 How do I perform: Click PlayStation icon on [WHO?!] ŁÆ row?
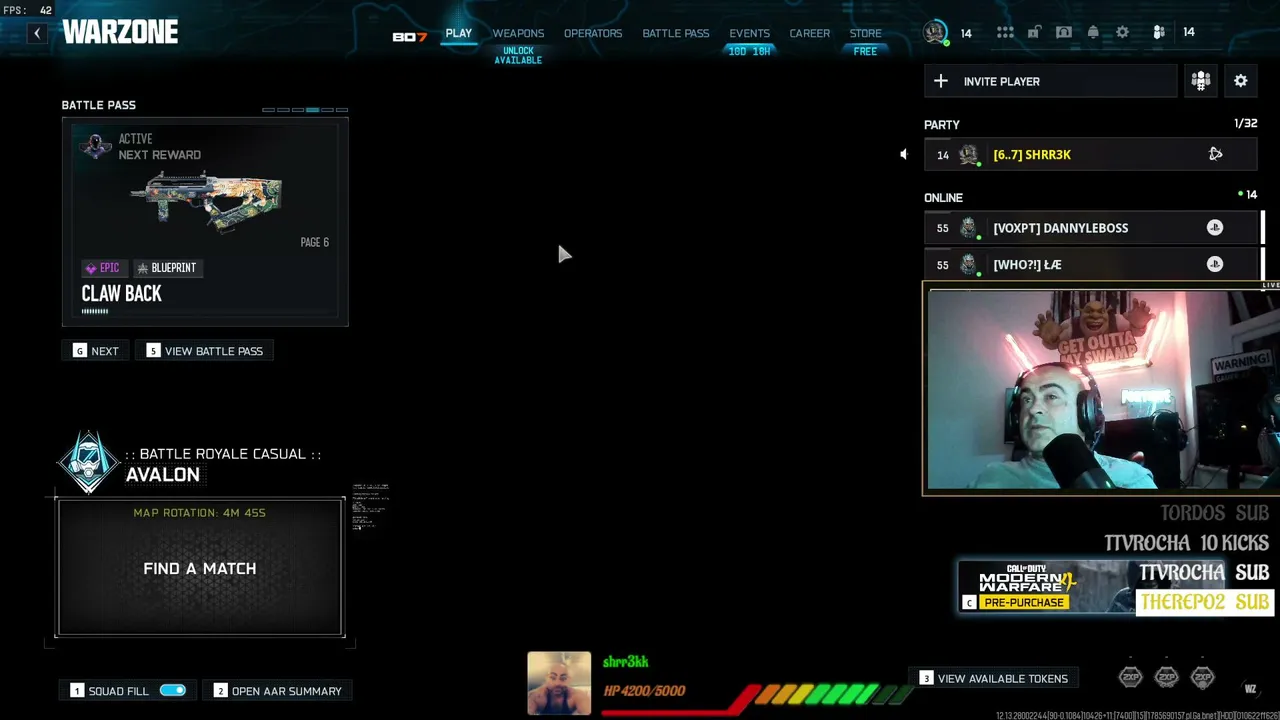[1215, 264]
